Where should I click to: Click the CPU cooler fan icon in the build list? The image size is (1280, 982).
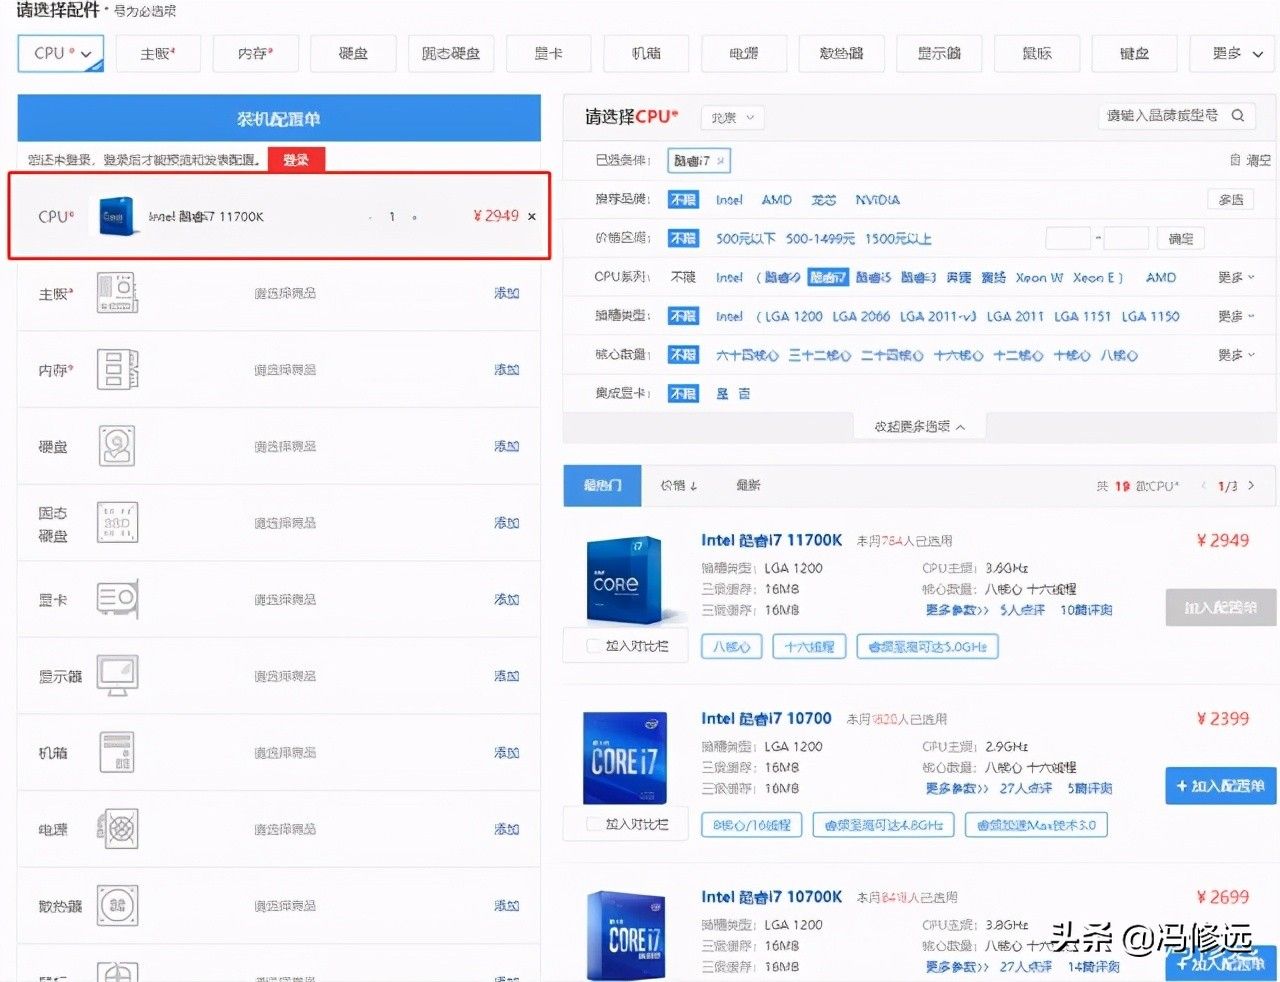click(117, 906)
